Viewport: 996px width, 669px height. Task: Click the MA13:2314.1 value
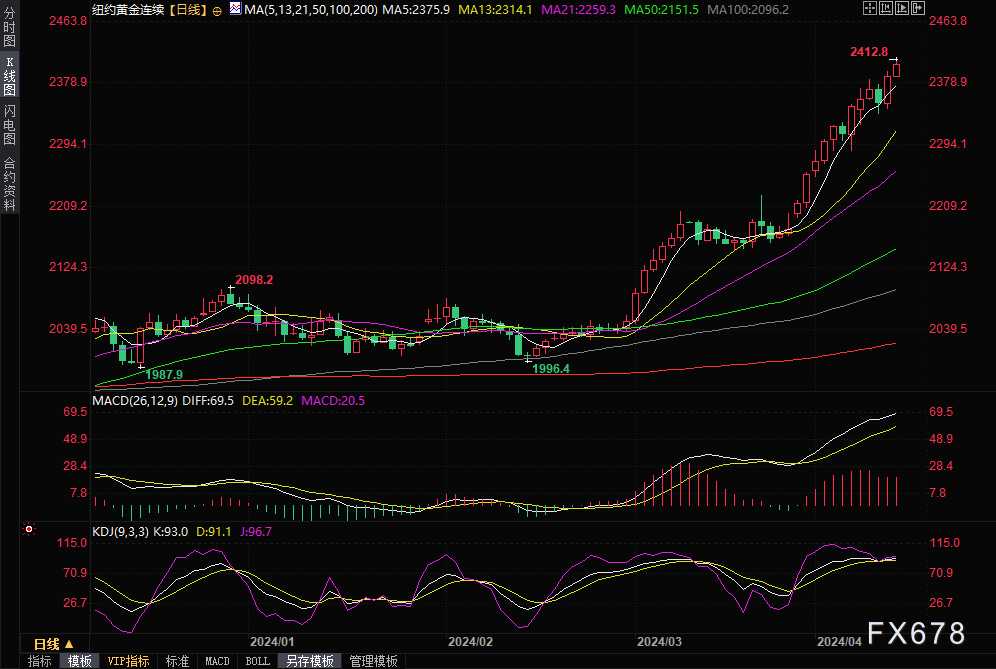click(495, 10)
